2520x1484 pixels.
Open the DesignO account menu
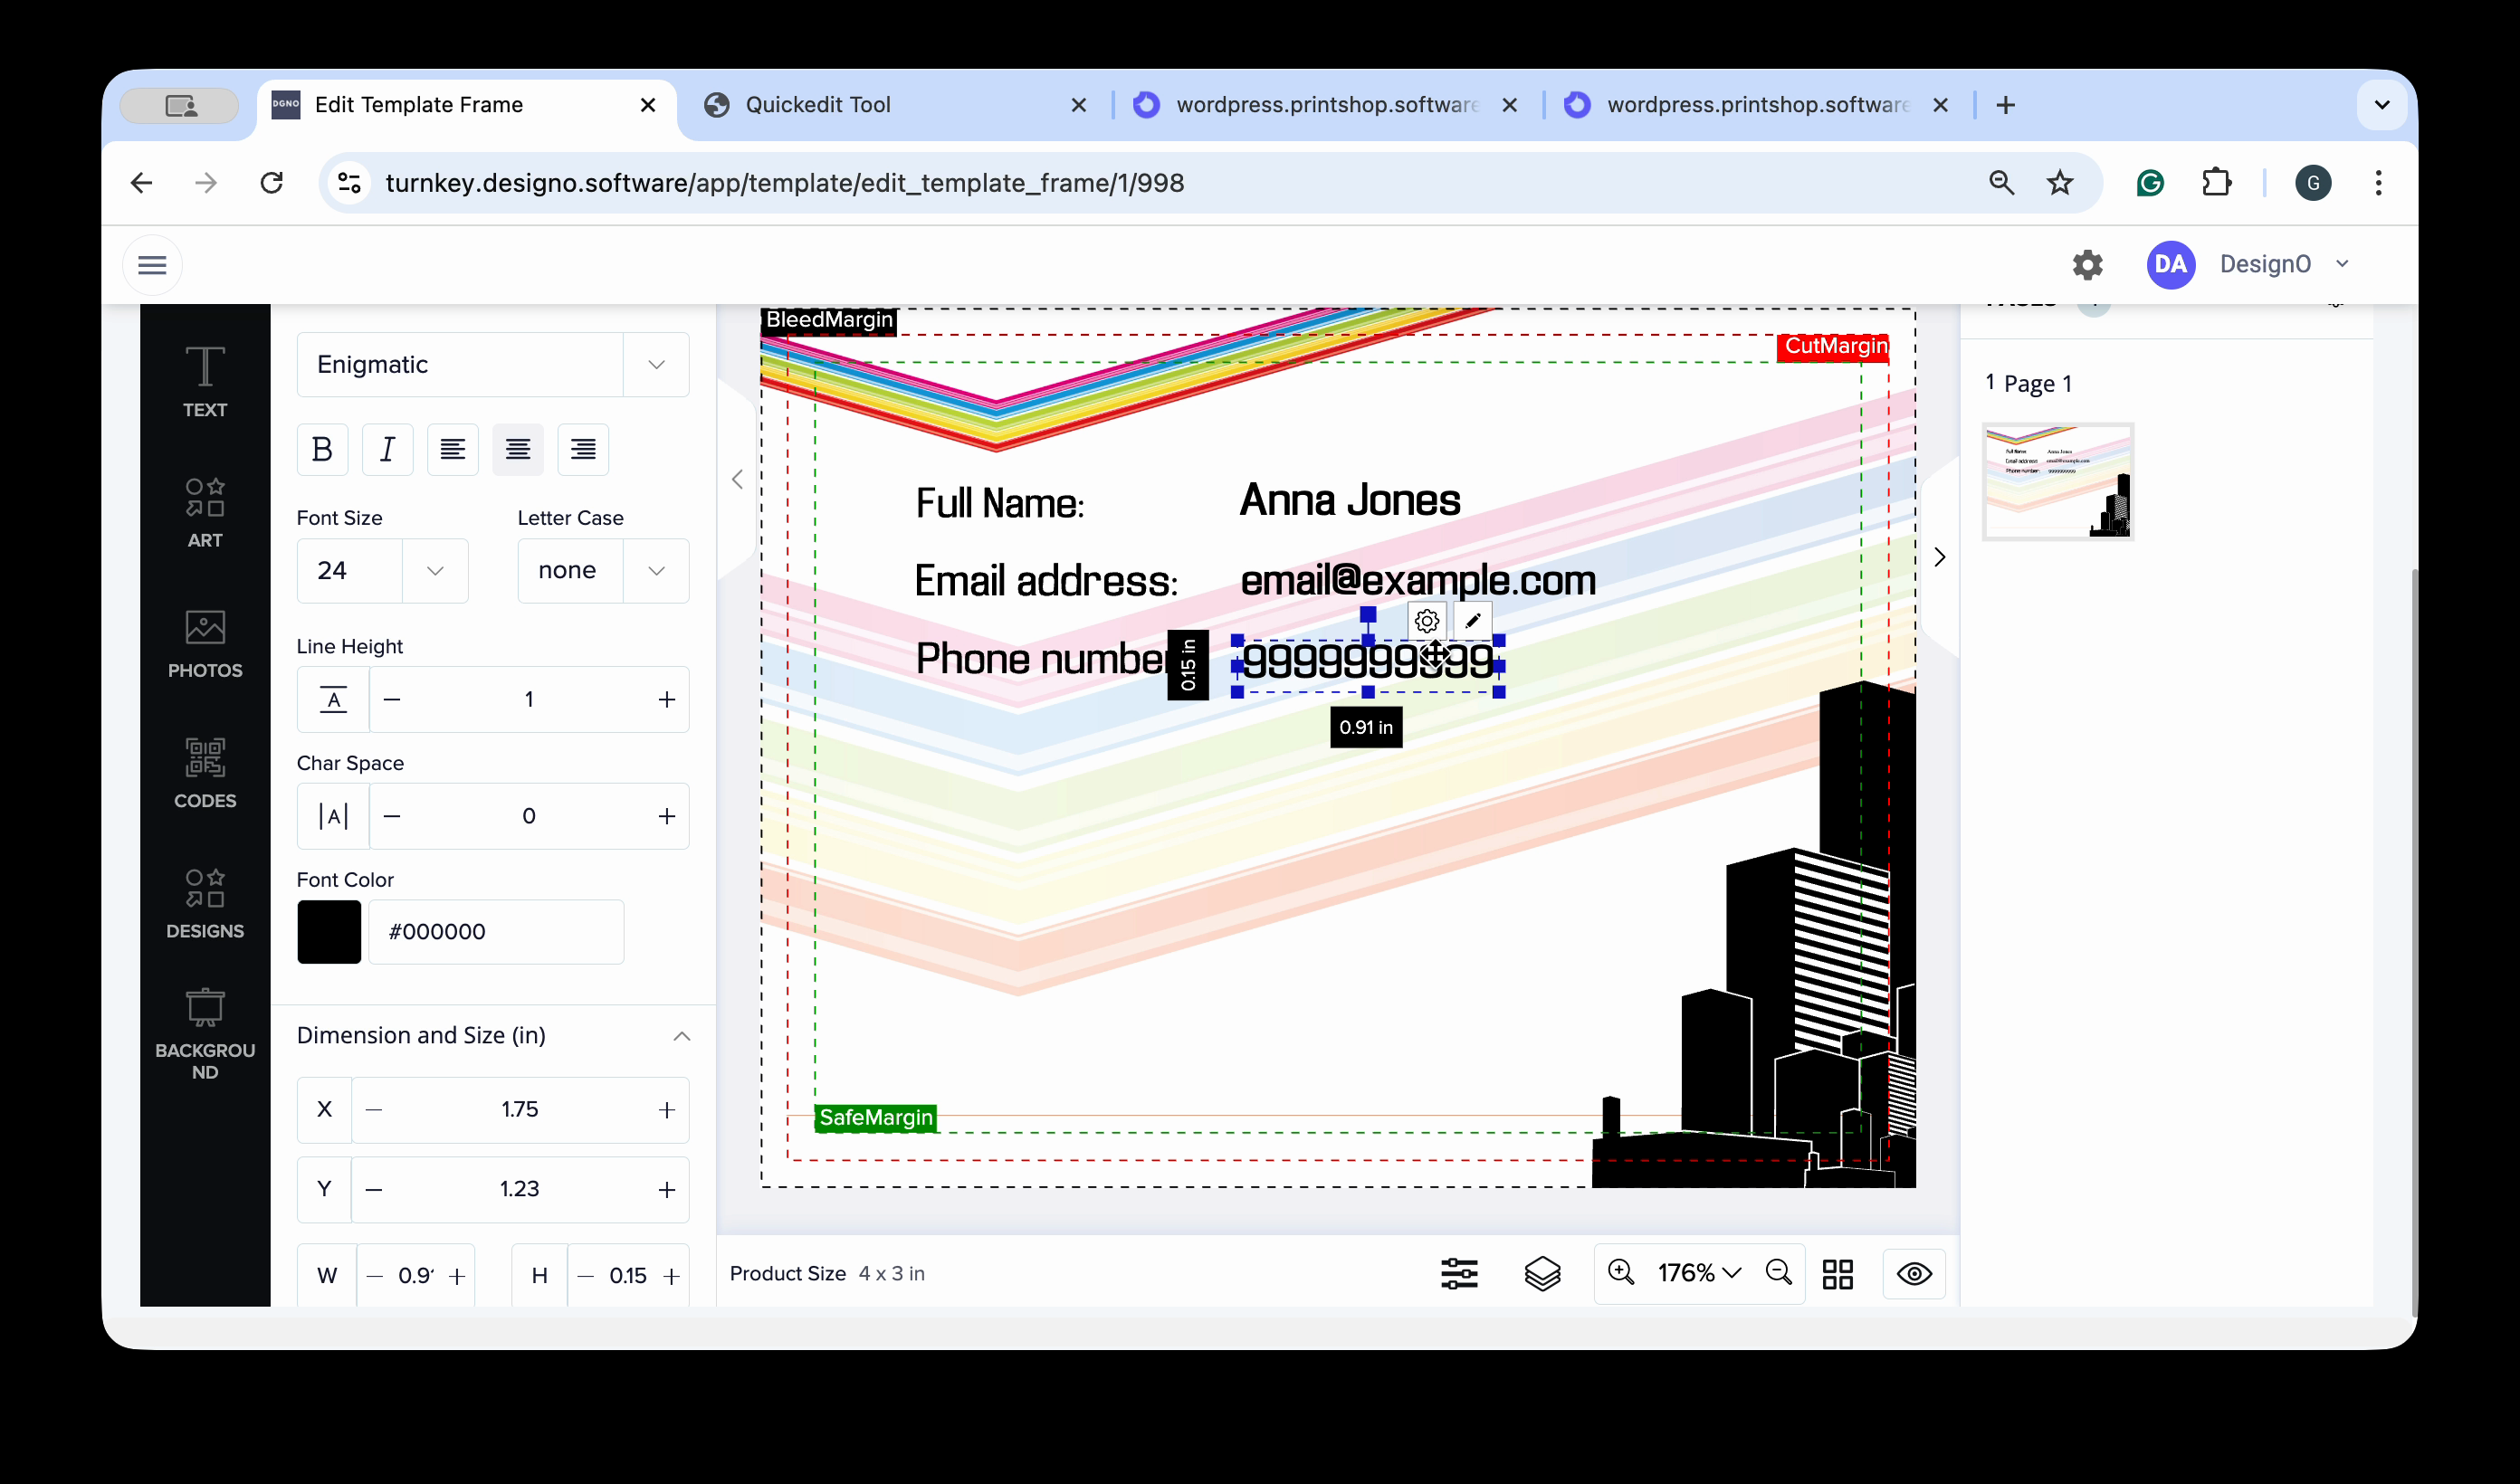(2265, 264)
